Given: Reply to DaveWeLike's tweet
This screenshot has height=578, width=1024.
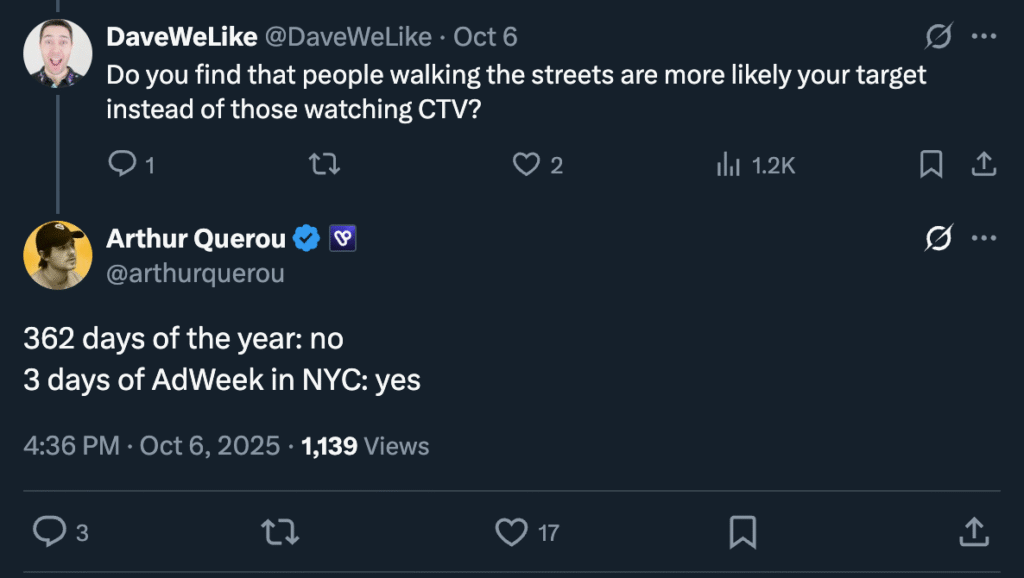Looking at the screenshot, I should click(121, 164).
